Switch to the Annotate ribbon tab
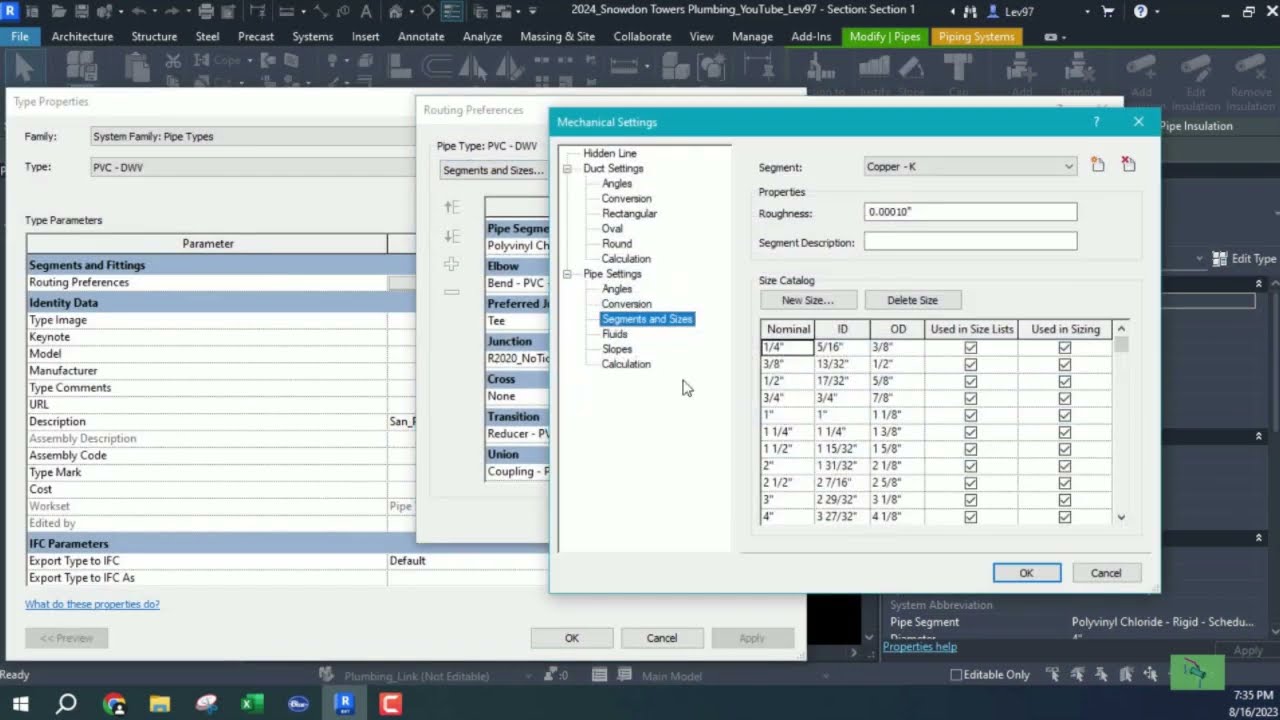The image size is (1280, 720). (x=421, y=36)
